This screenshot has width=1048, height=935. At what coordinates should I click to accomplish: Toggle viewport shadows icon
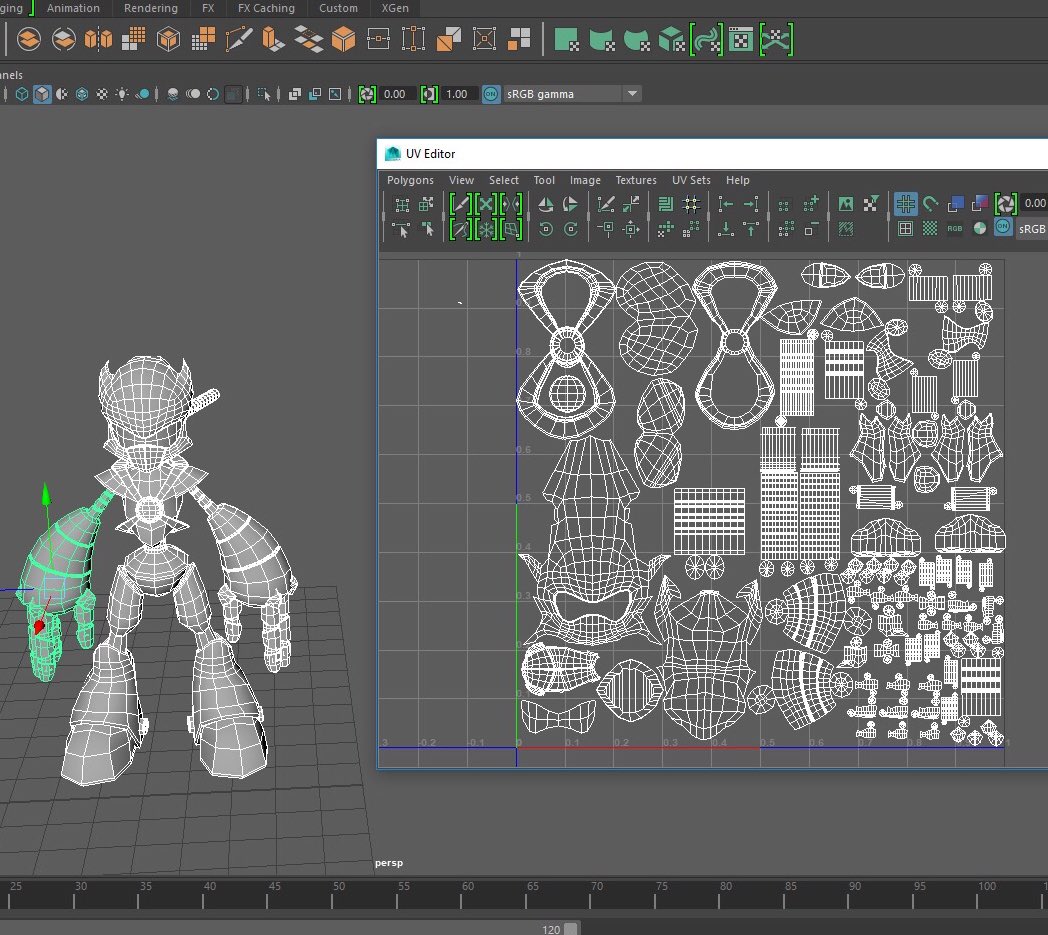142,94
